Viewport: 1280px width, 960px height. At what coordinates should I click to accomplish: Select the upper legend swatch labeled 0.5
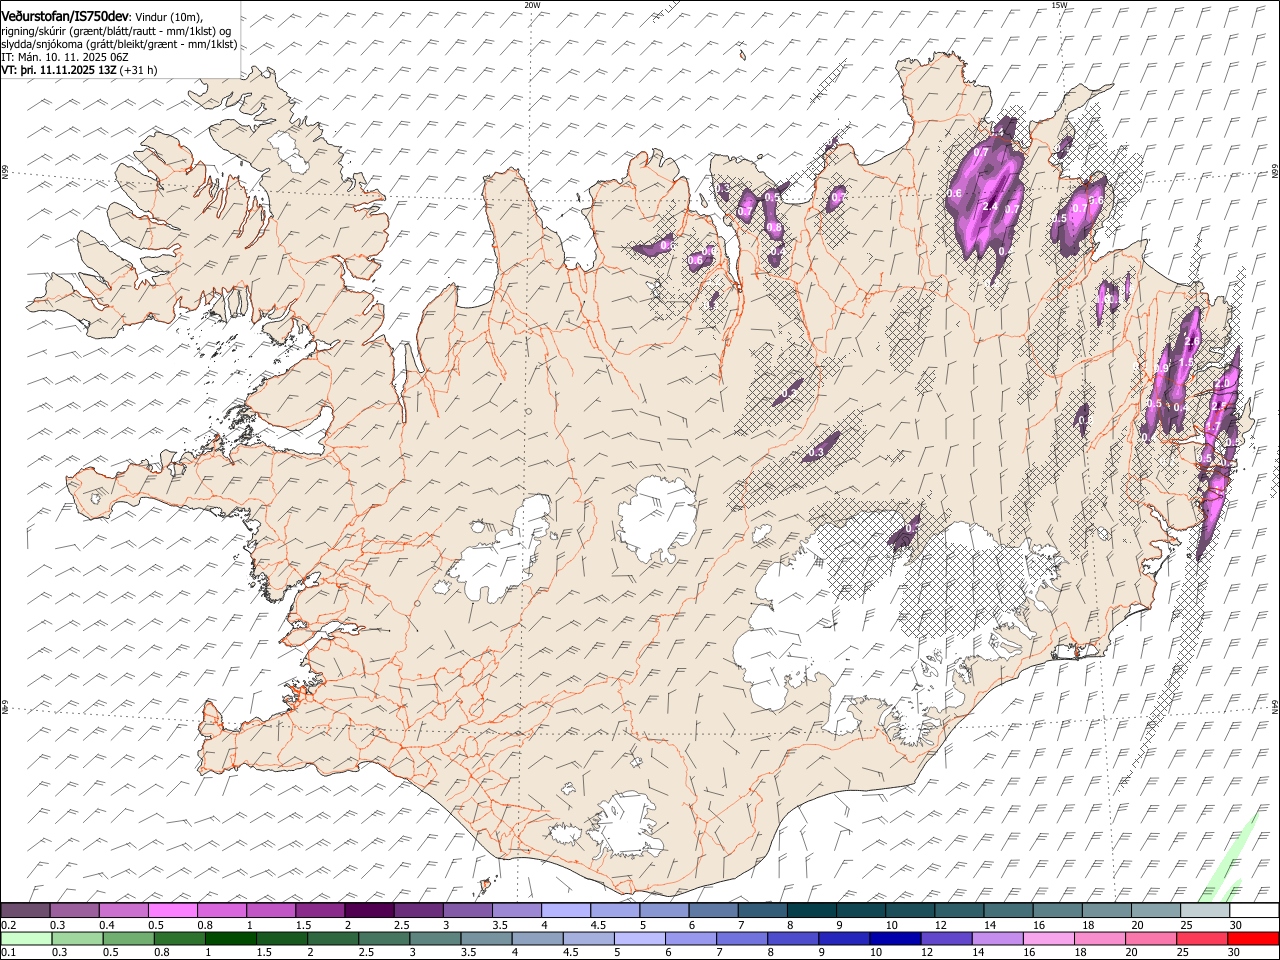(173, 911)
